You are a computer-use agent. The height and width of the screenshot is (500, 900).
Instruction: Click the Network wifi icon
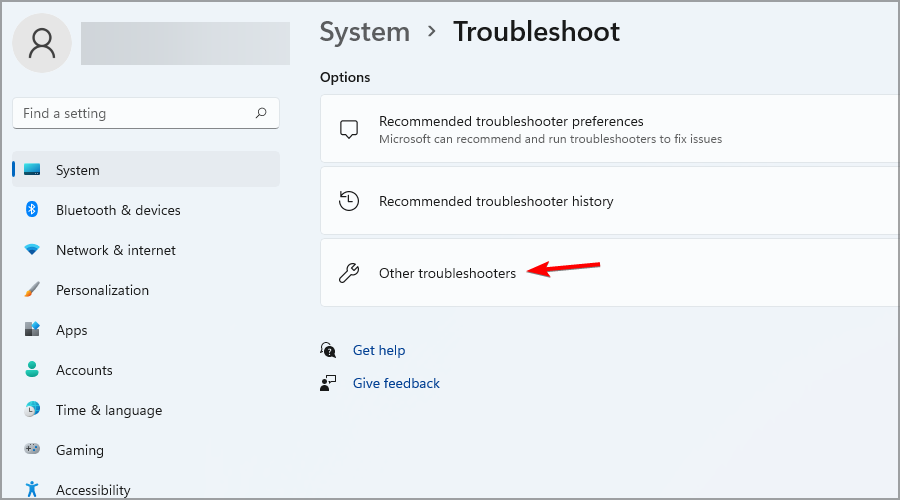pyautogui.click(x=32, y=250)
